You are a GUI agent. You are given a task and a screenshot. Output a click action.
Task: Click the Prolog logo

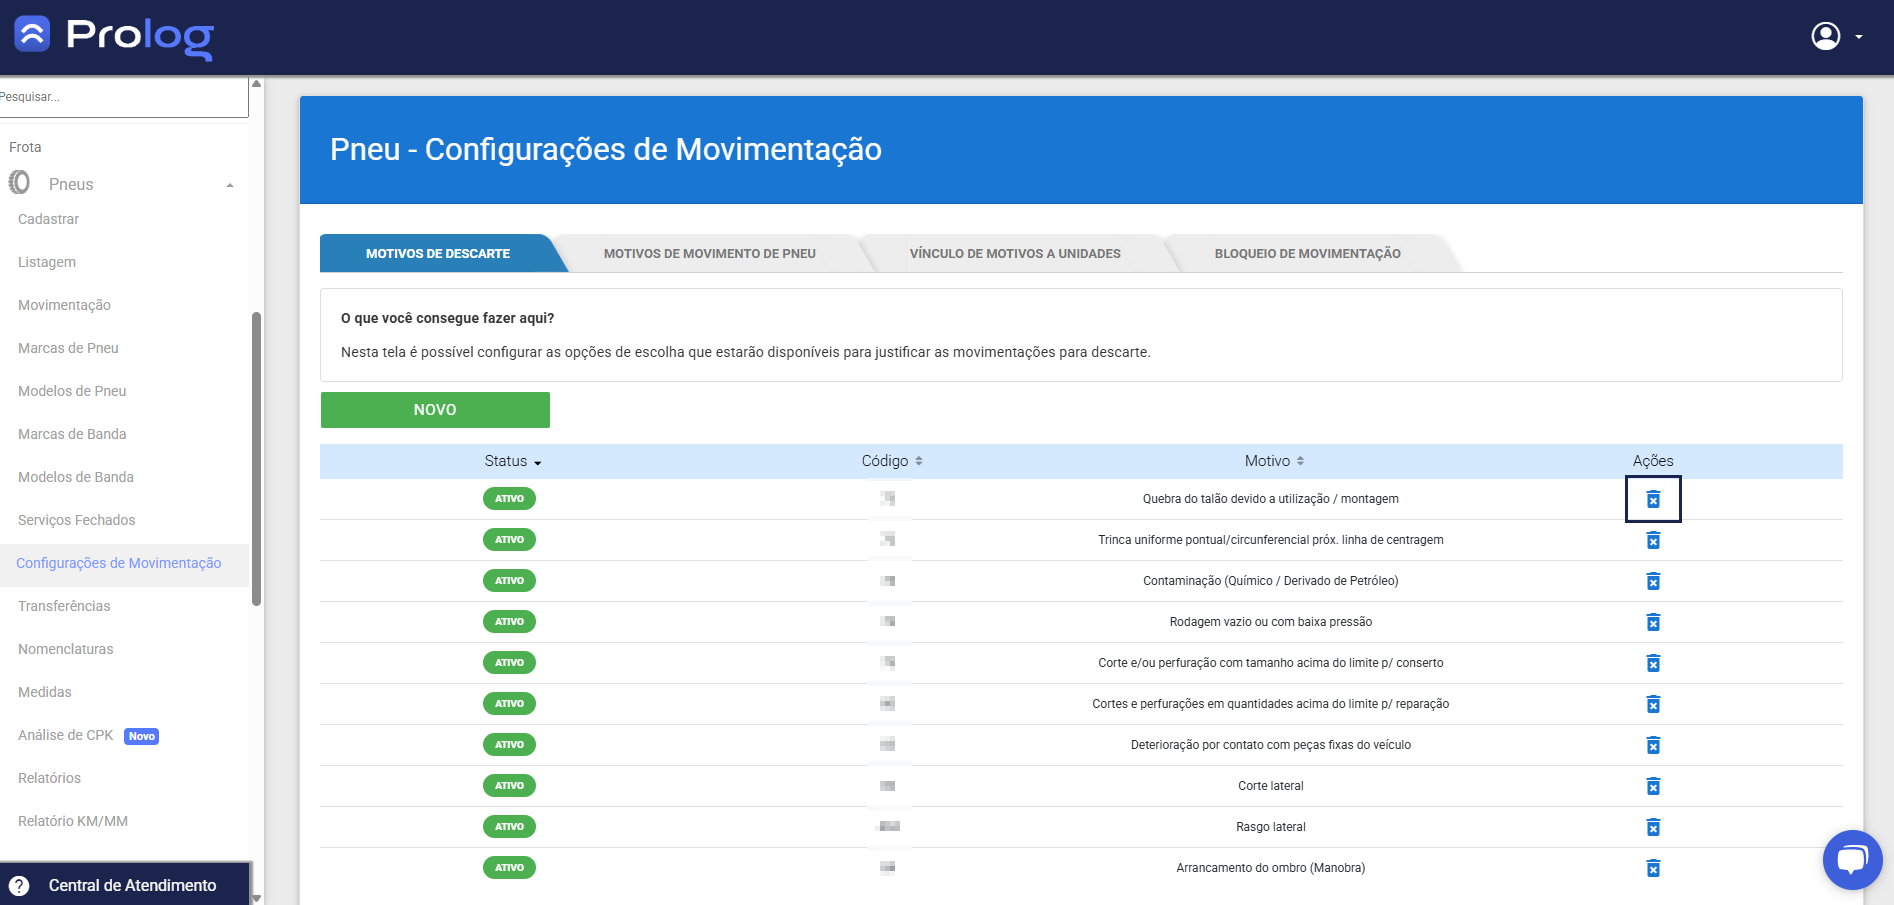pos(114,36)
